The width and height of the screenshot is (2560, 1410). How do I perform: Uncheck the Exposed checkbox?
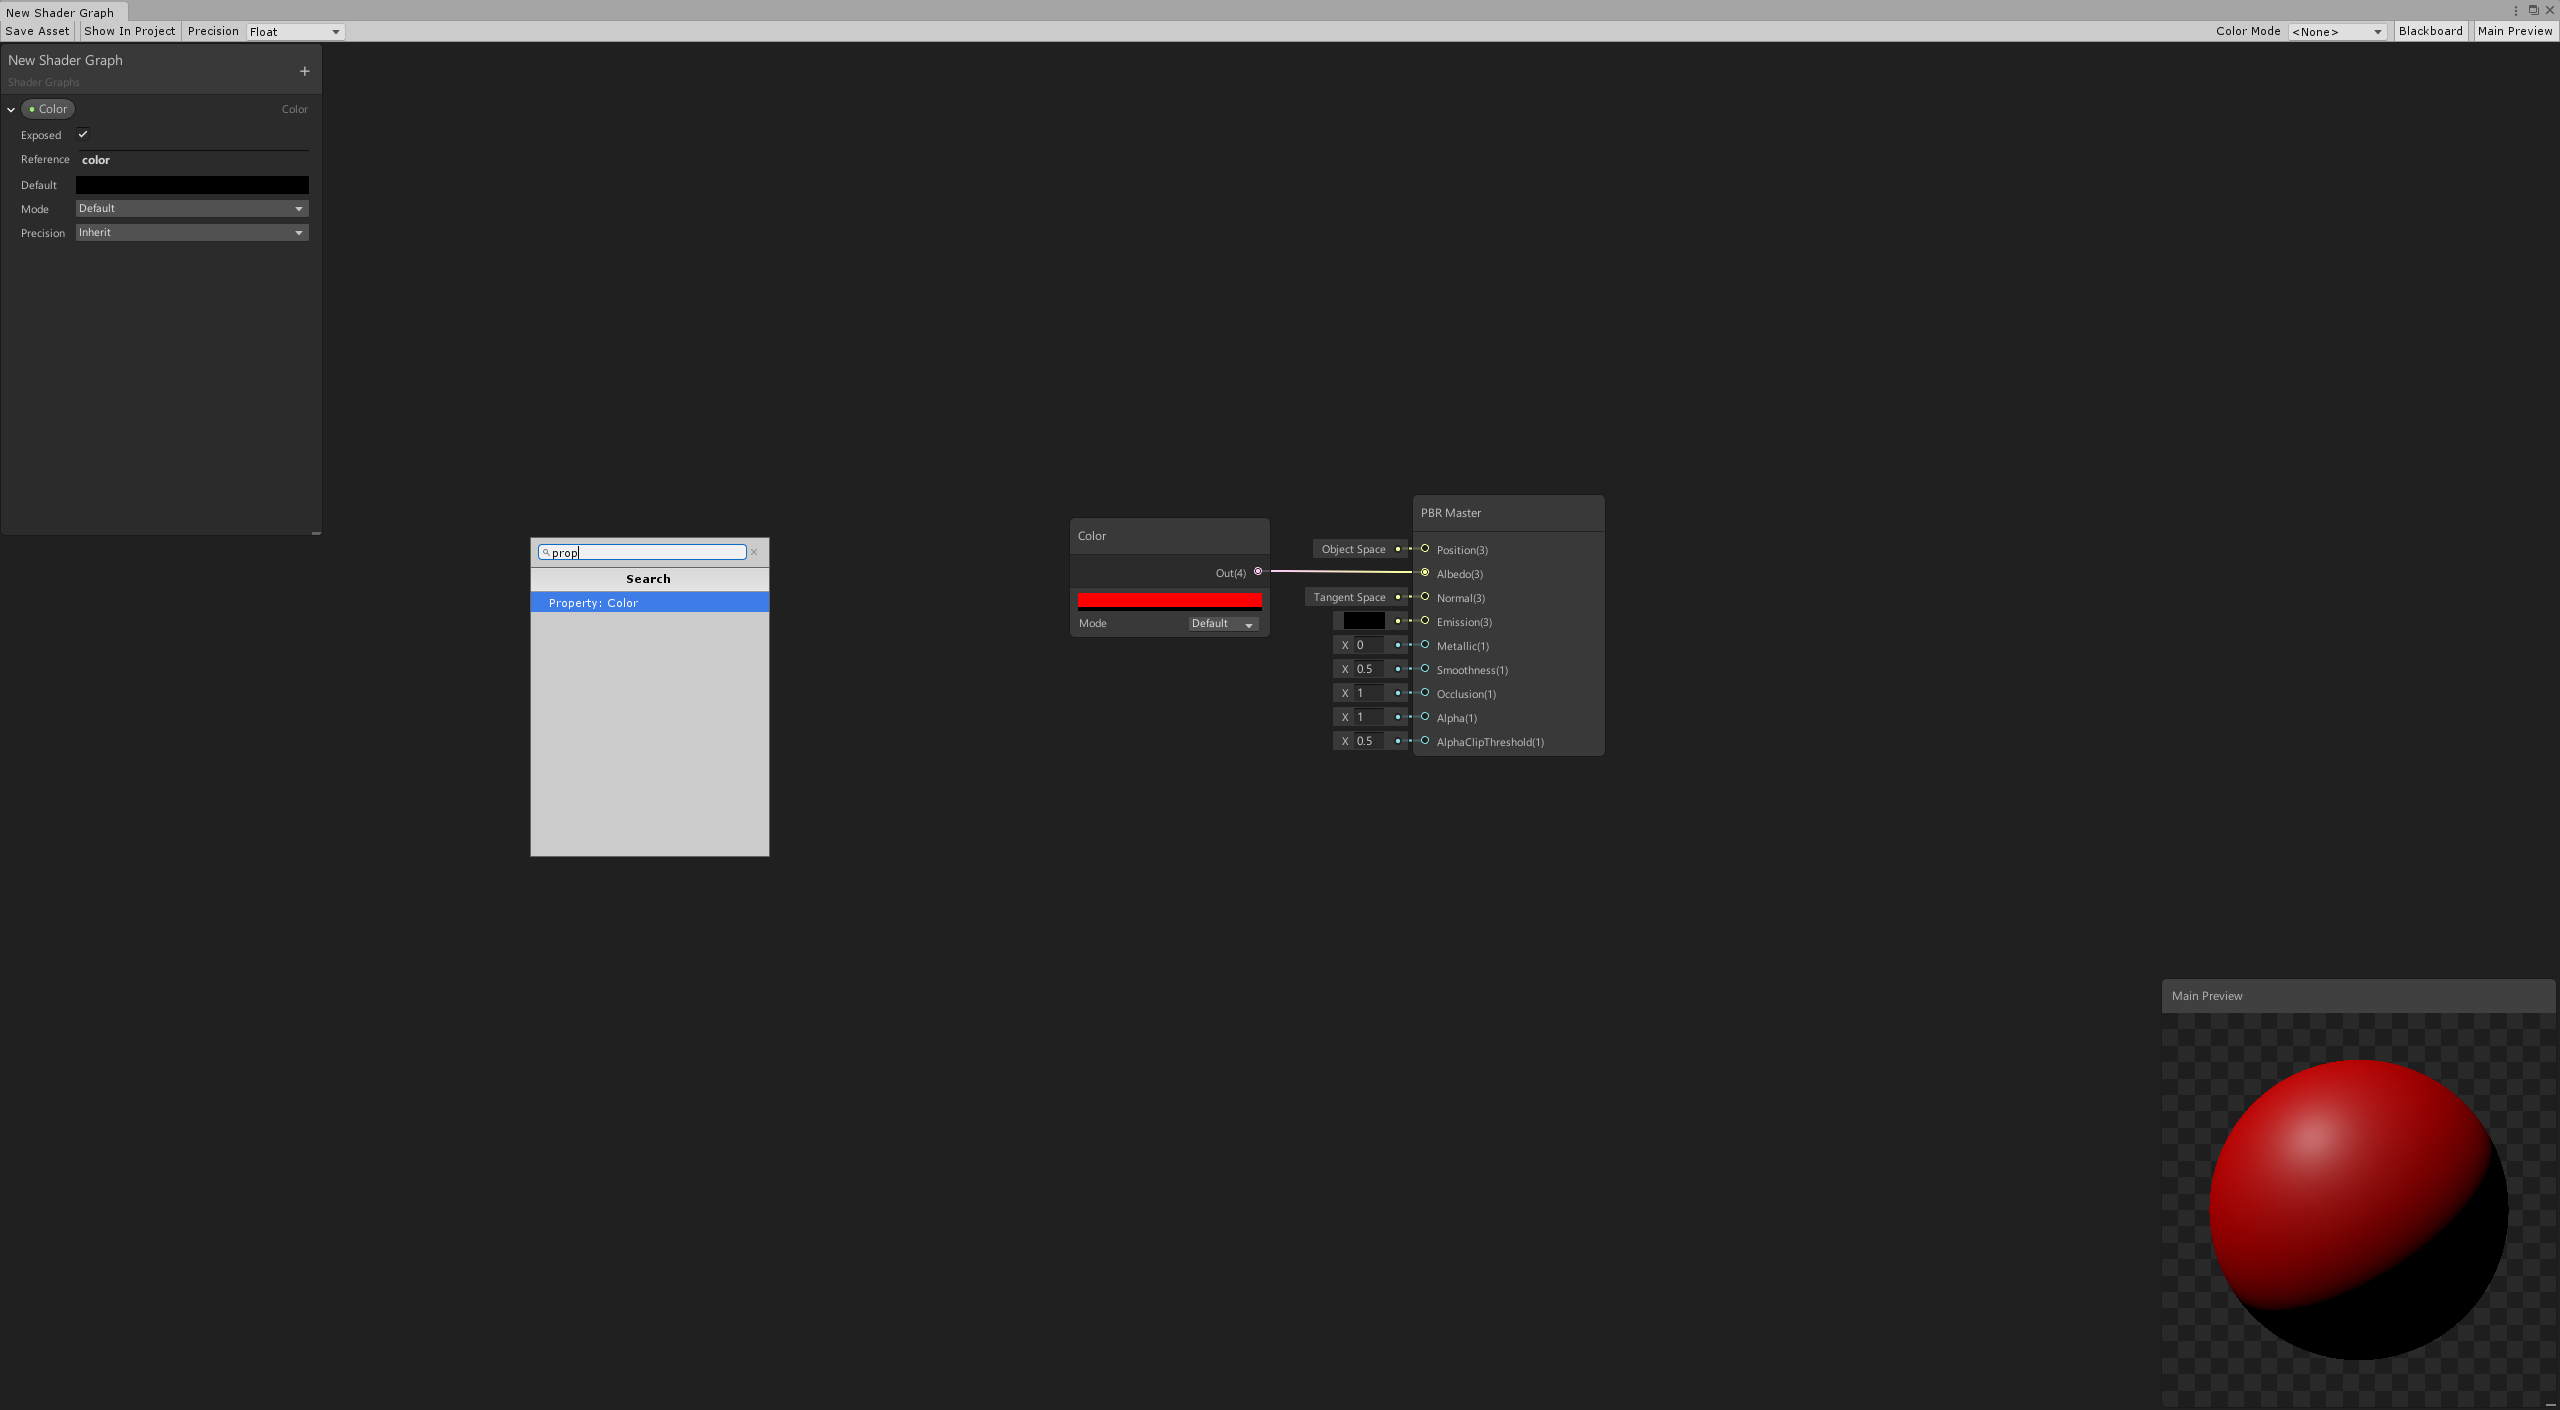83,134
